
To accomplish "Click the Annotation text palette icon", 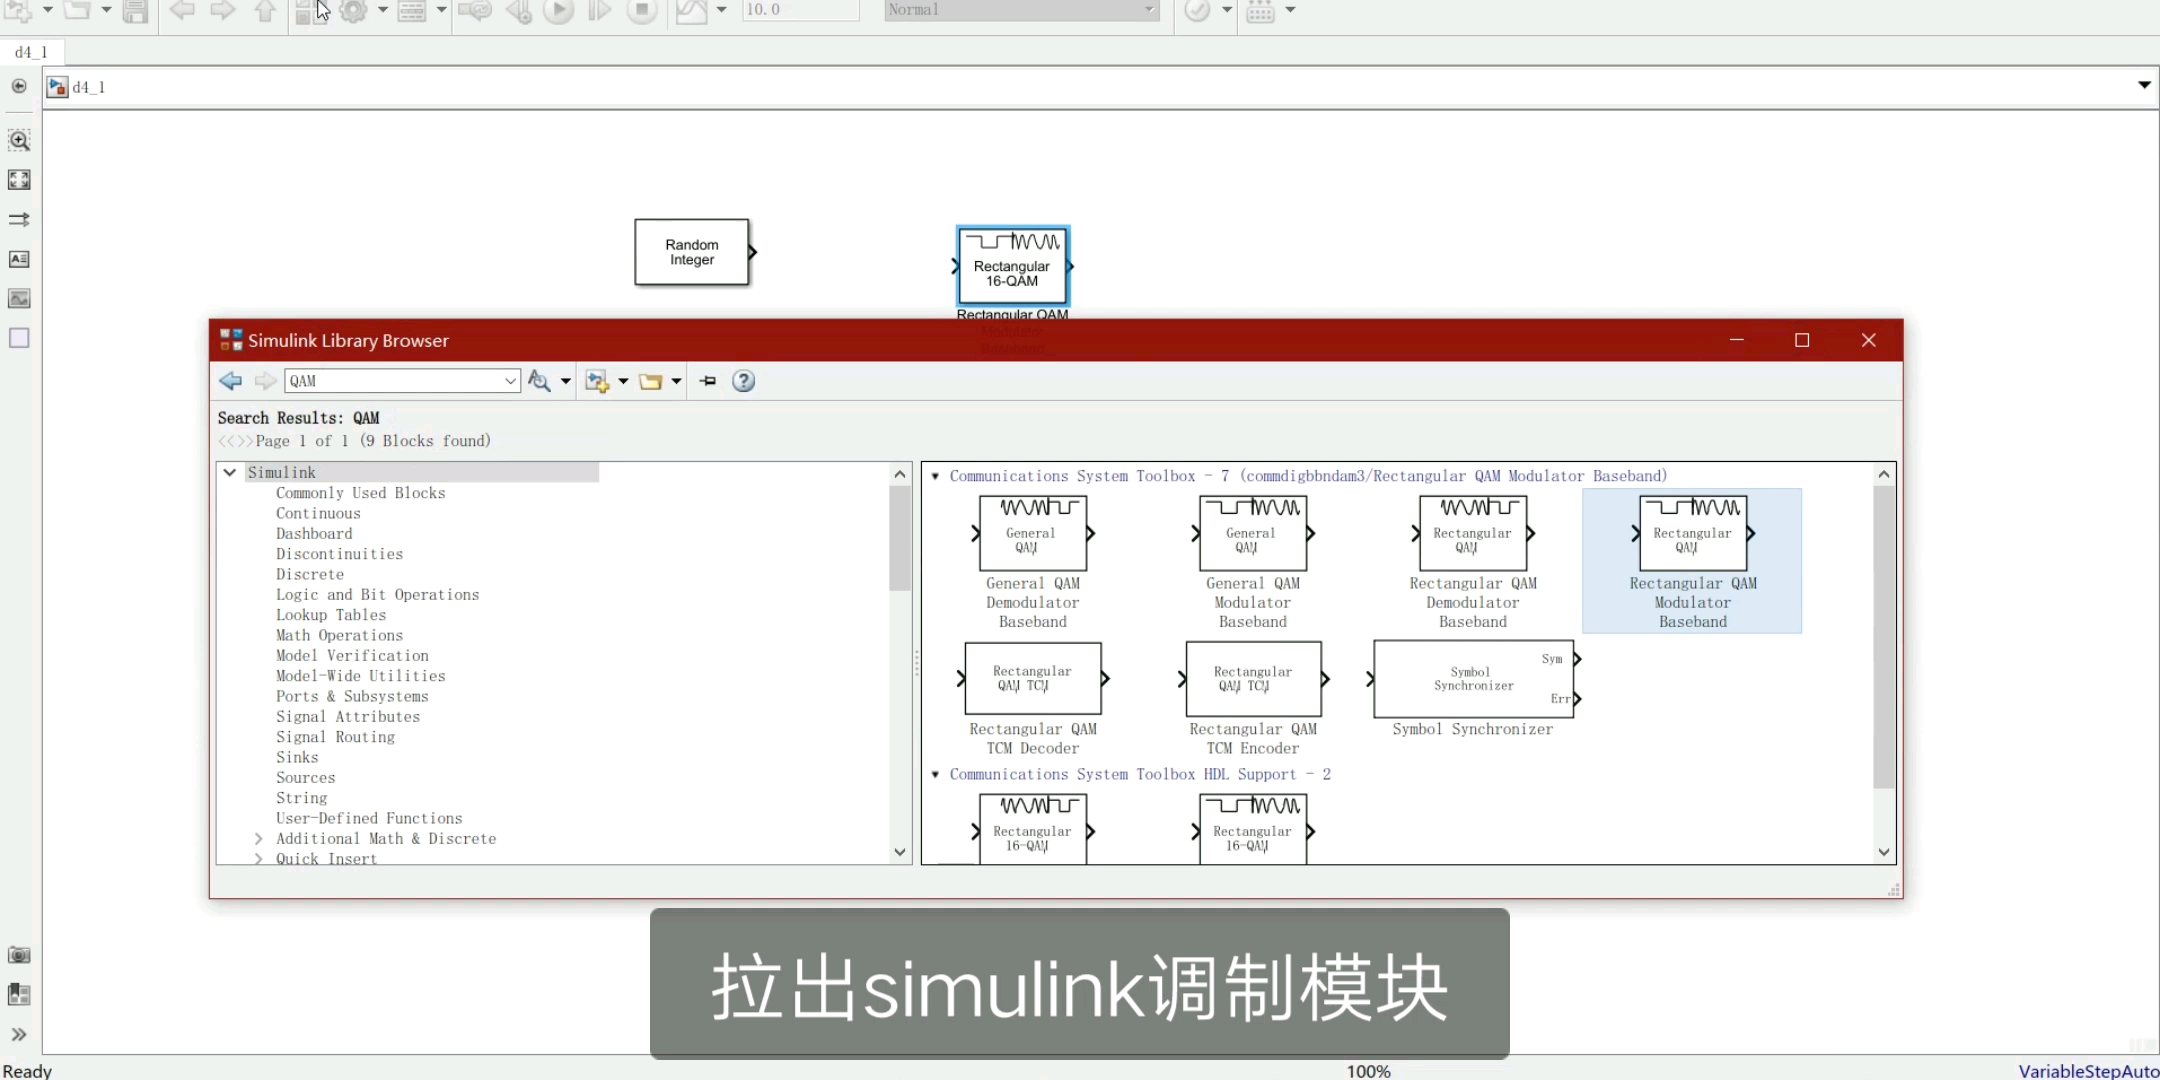I will [19, 259].
